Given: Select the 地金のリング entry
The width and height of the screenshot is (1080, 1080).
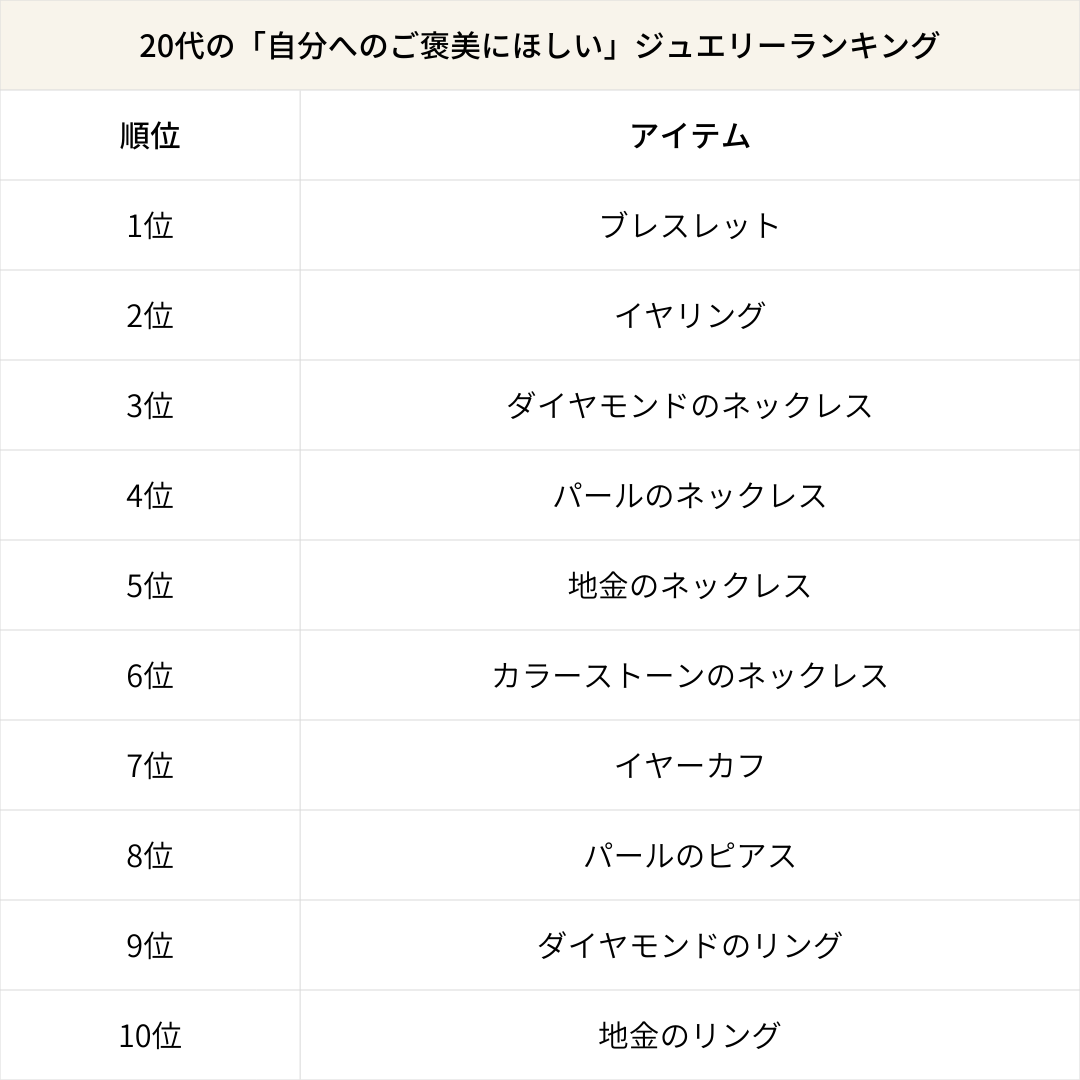Looking at the screenshot, I should point(690,1036).
